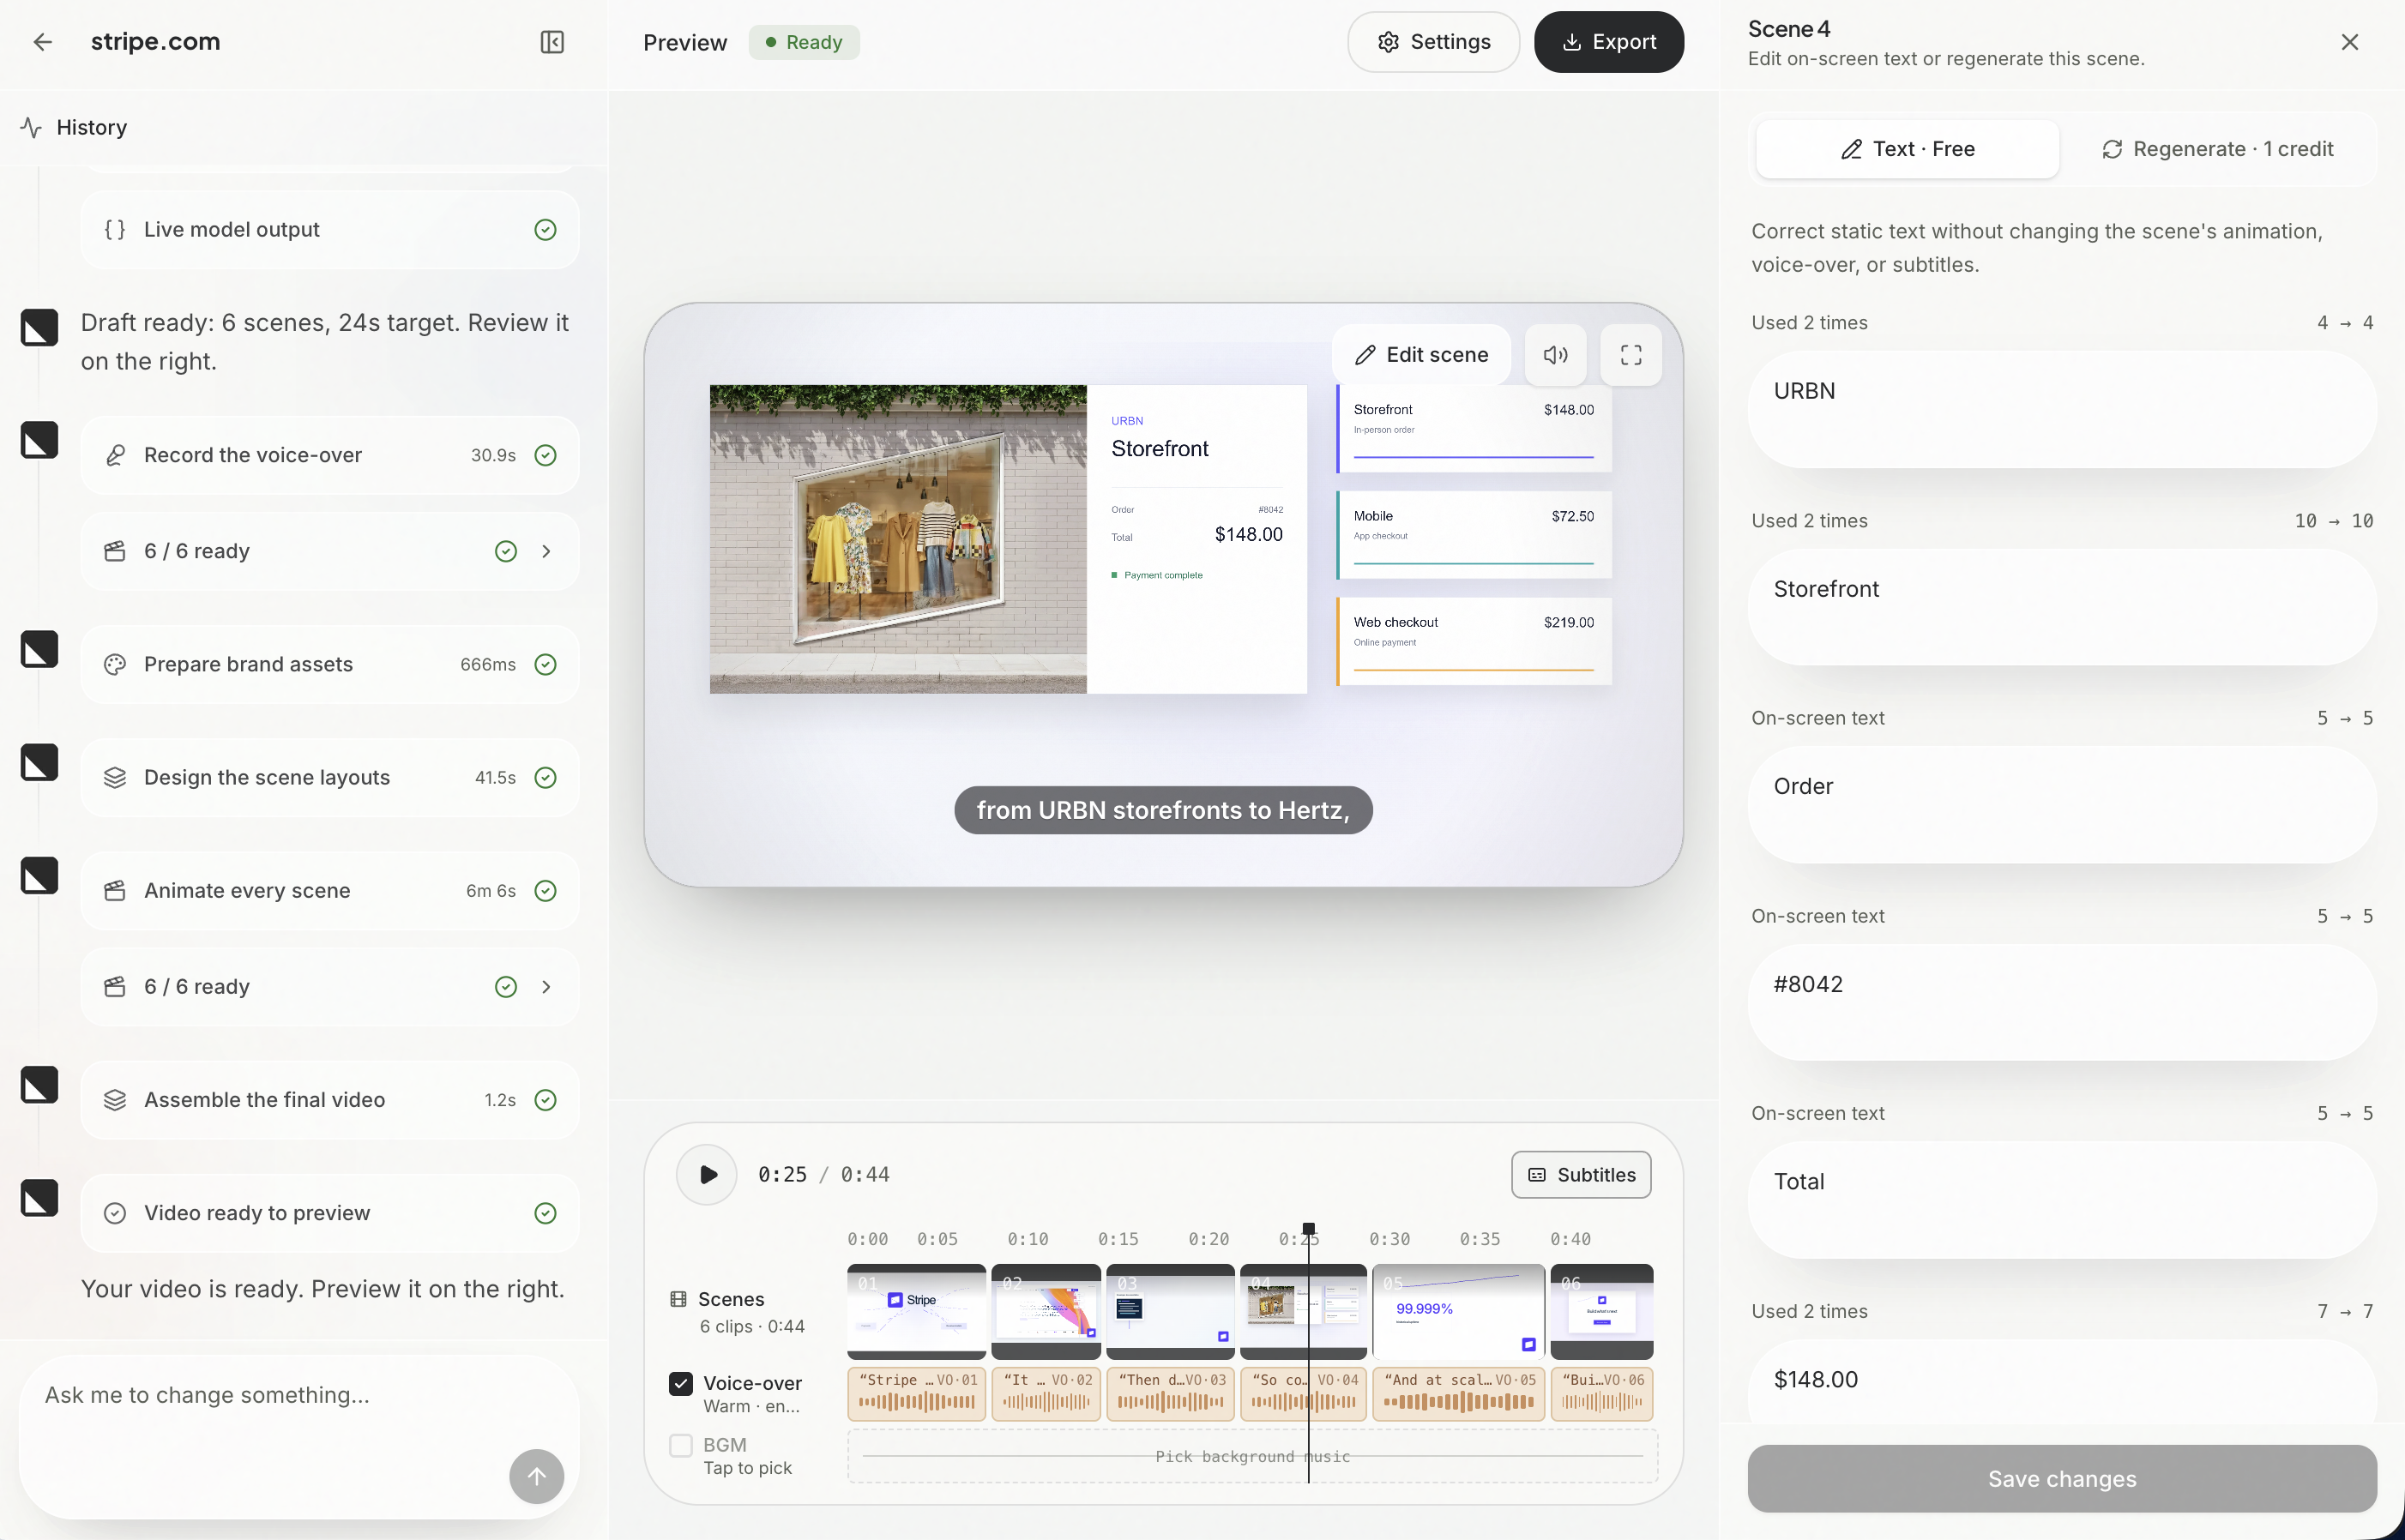Click the Storefront text field
Viewport: 2405px width, 1540px height.
pyautogui.click(x=2062, y=607)
